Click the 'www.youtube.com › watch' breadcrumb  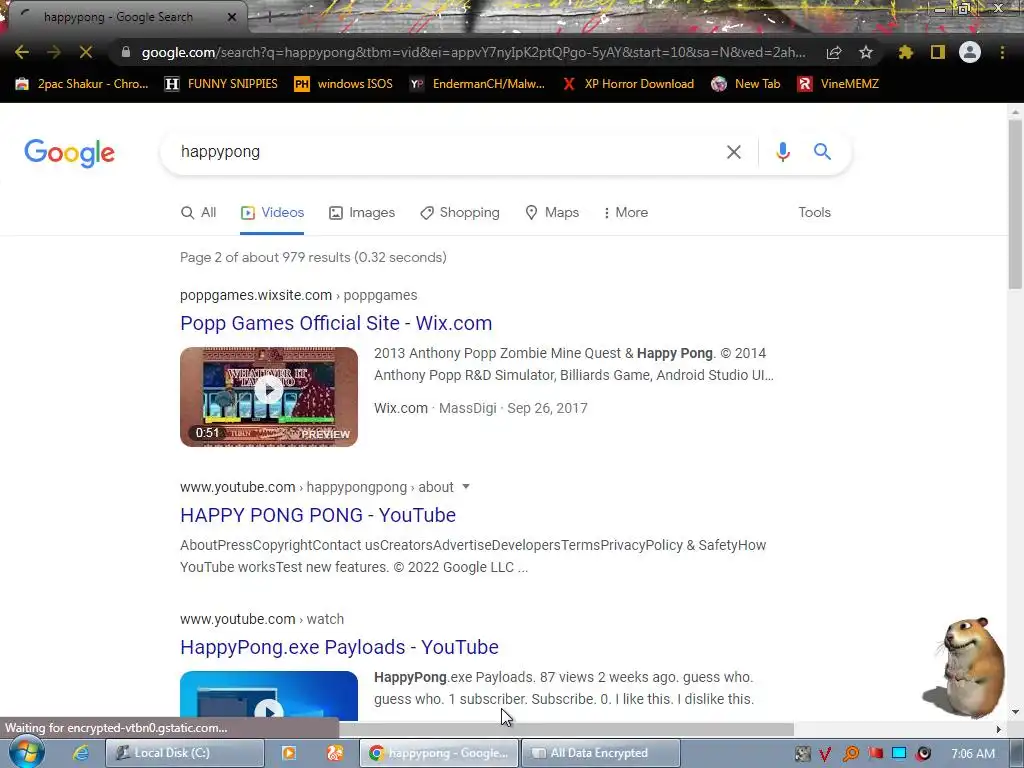tap(262, 619)
